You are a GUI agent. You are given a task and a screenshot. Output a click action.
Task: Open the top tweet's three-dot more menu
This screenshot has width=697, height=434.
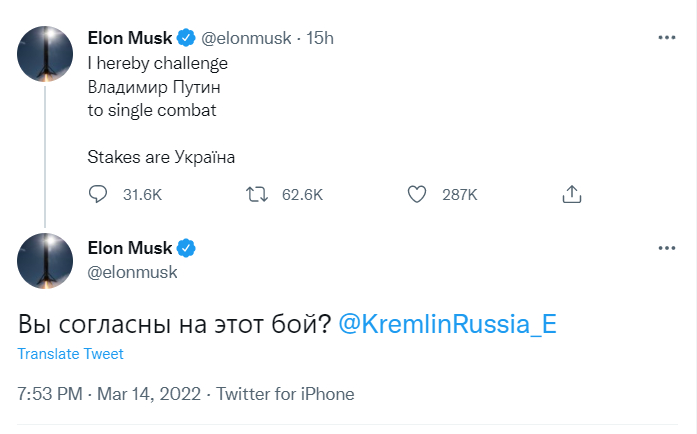point(667,38)
